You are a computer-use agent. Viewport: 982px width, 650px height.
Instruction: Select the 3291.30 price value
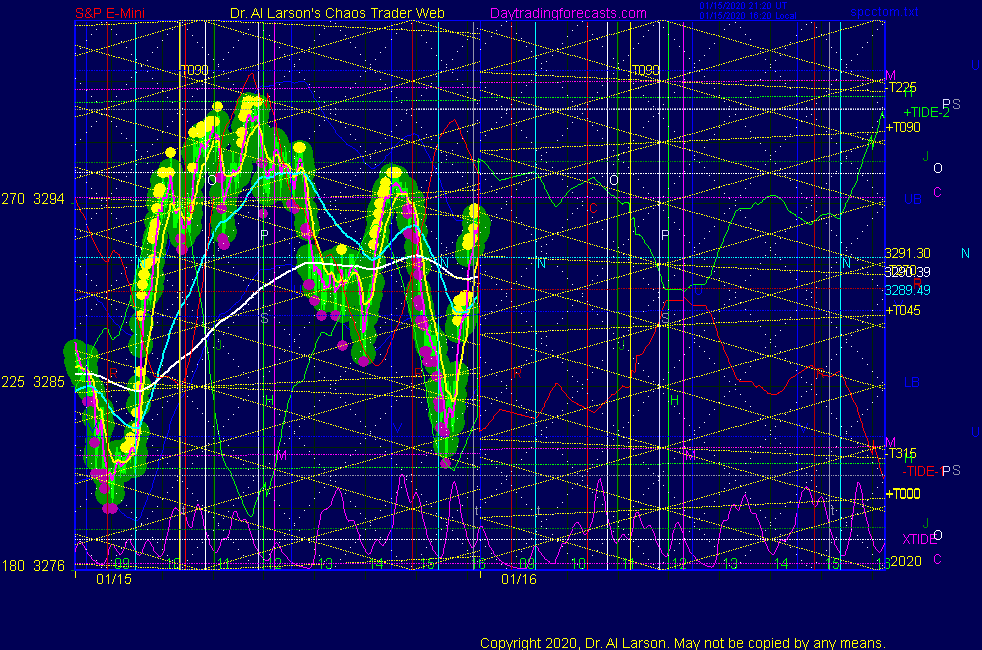point(907,253)
